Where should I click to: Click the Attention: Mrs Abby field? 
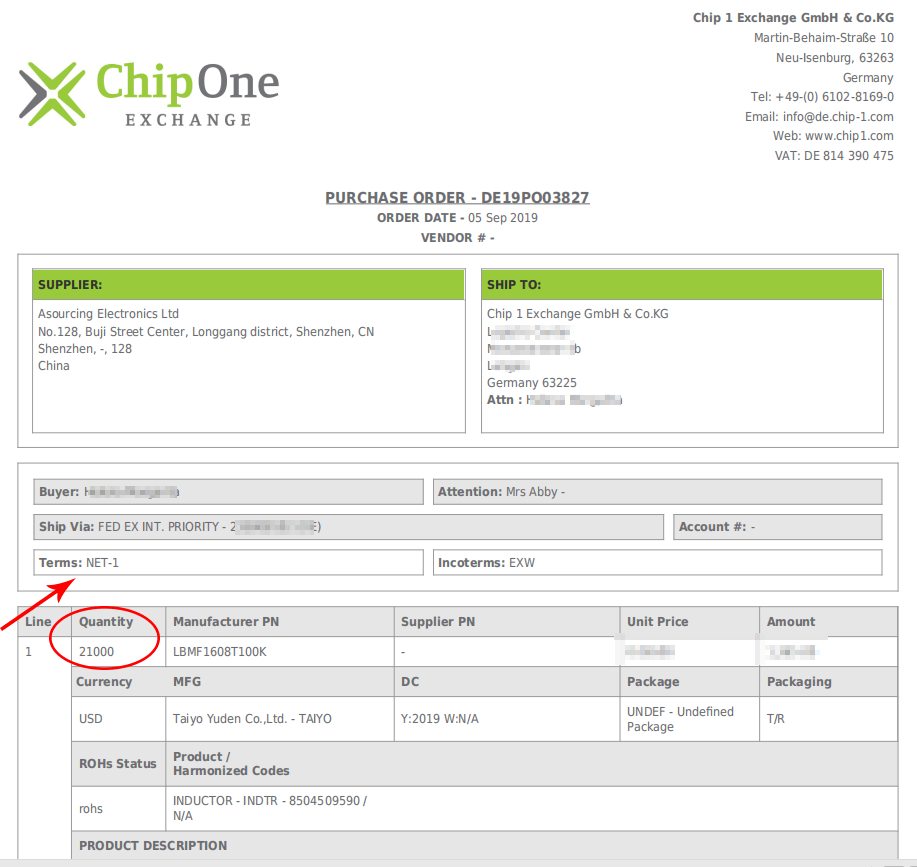[x=657, y=492]
